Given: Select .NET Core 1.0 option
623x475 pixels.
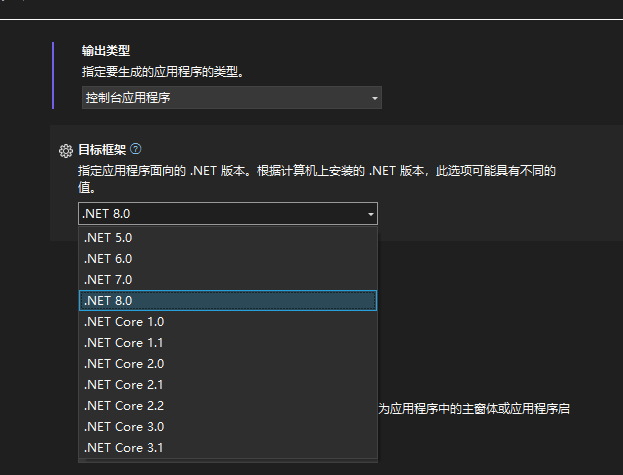Looking at the screenshot, I should point(228,322).
